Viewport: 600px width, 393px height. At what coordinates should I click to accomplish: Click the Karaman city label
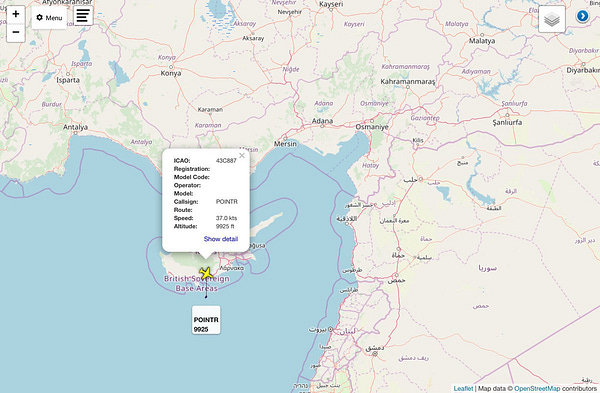click(210, 109)
